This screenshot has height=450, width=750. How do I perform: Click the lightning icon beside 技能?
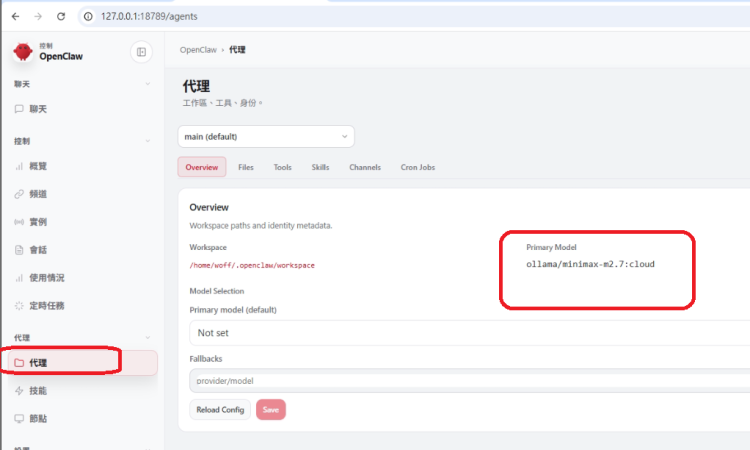click(19, 391)
